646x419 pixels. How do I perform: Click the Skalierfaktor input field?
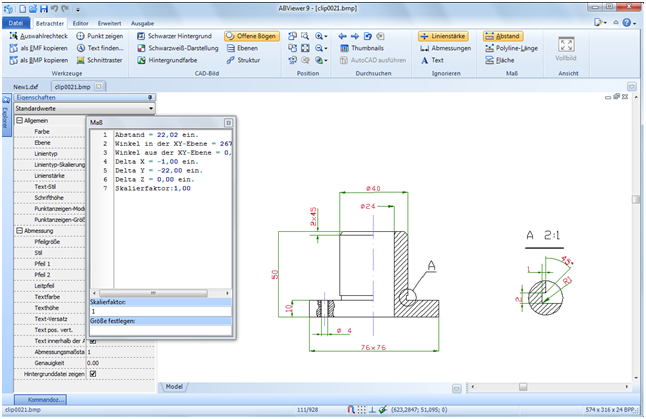click(x=160, y=311)
